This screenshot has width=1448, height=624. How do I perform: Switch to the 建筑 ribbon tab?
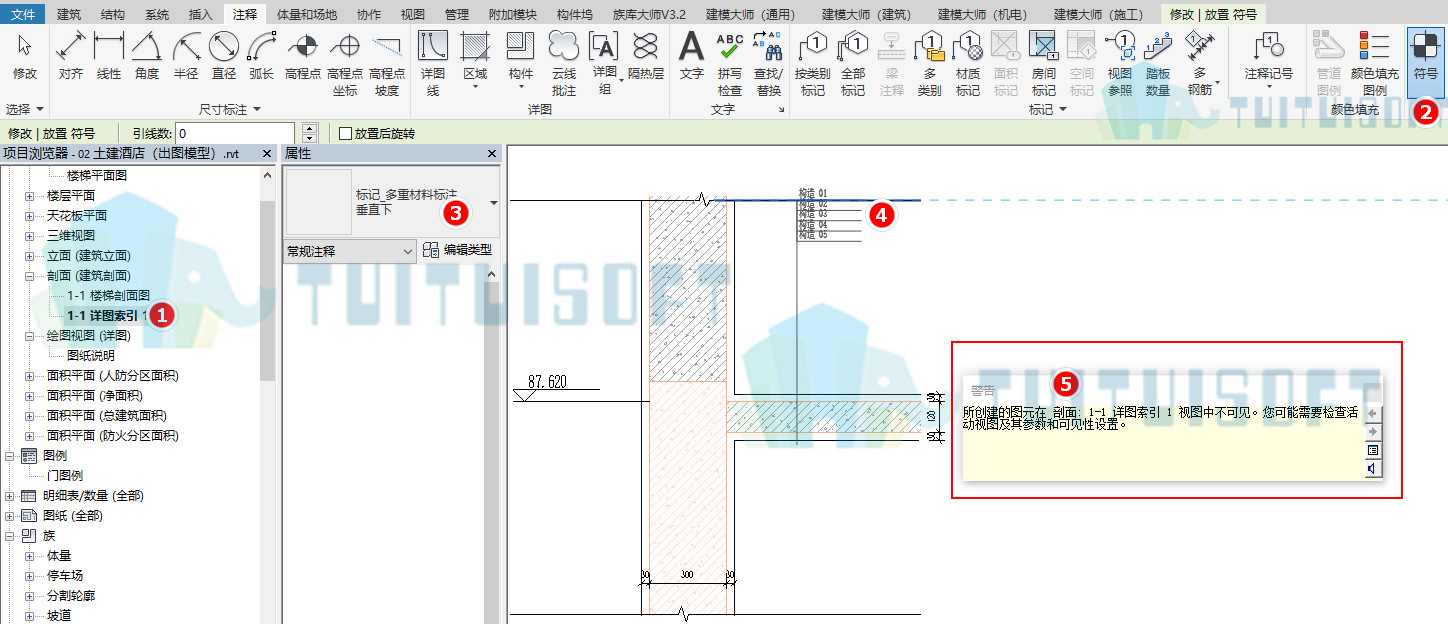coord(70,14)
